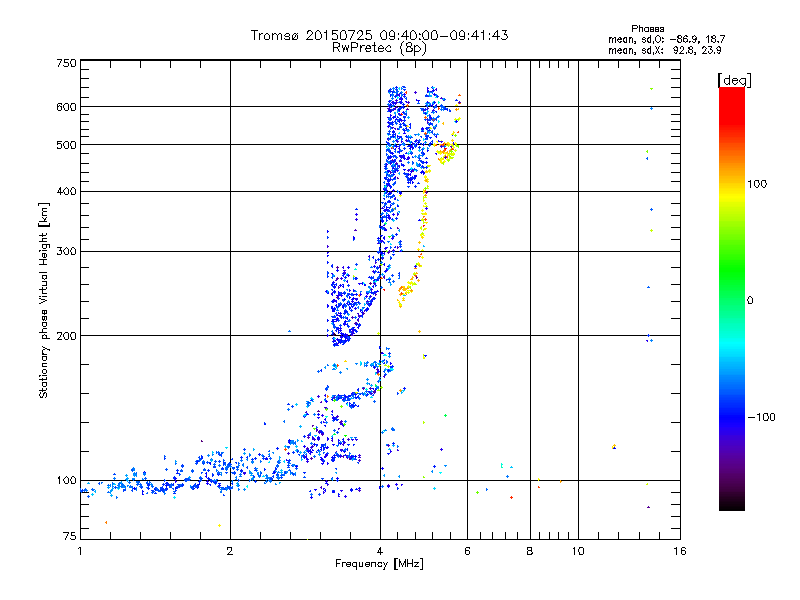Click the x-axis tick label '4'
This screenshot has height=600, width=800.
click(380, 551)
